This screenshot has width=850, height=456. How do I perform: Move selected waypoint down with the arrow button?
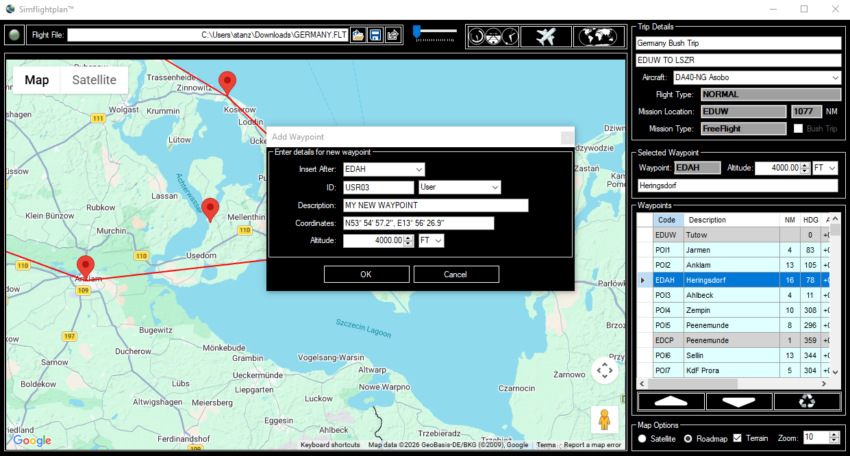[740, 402]
